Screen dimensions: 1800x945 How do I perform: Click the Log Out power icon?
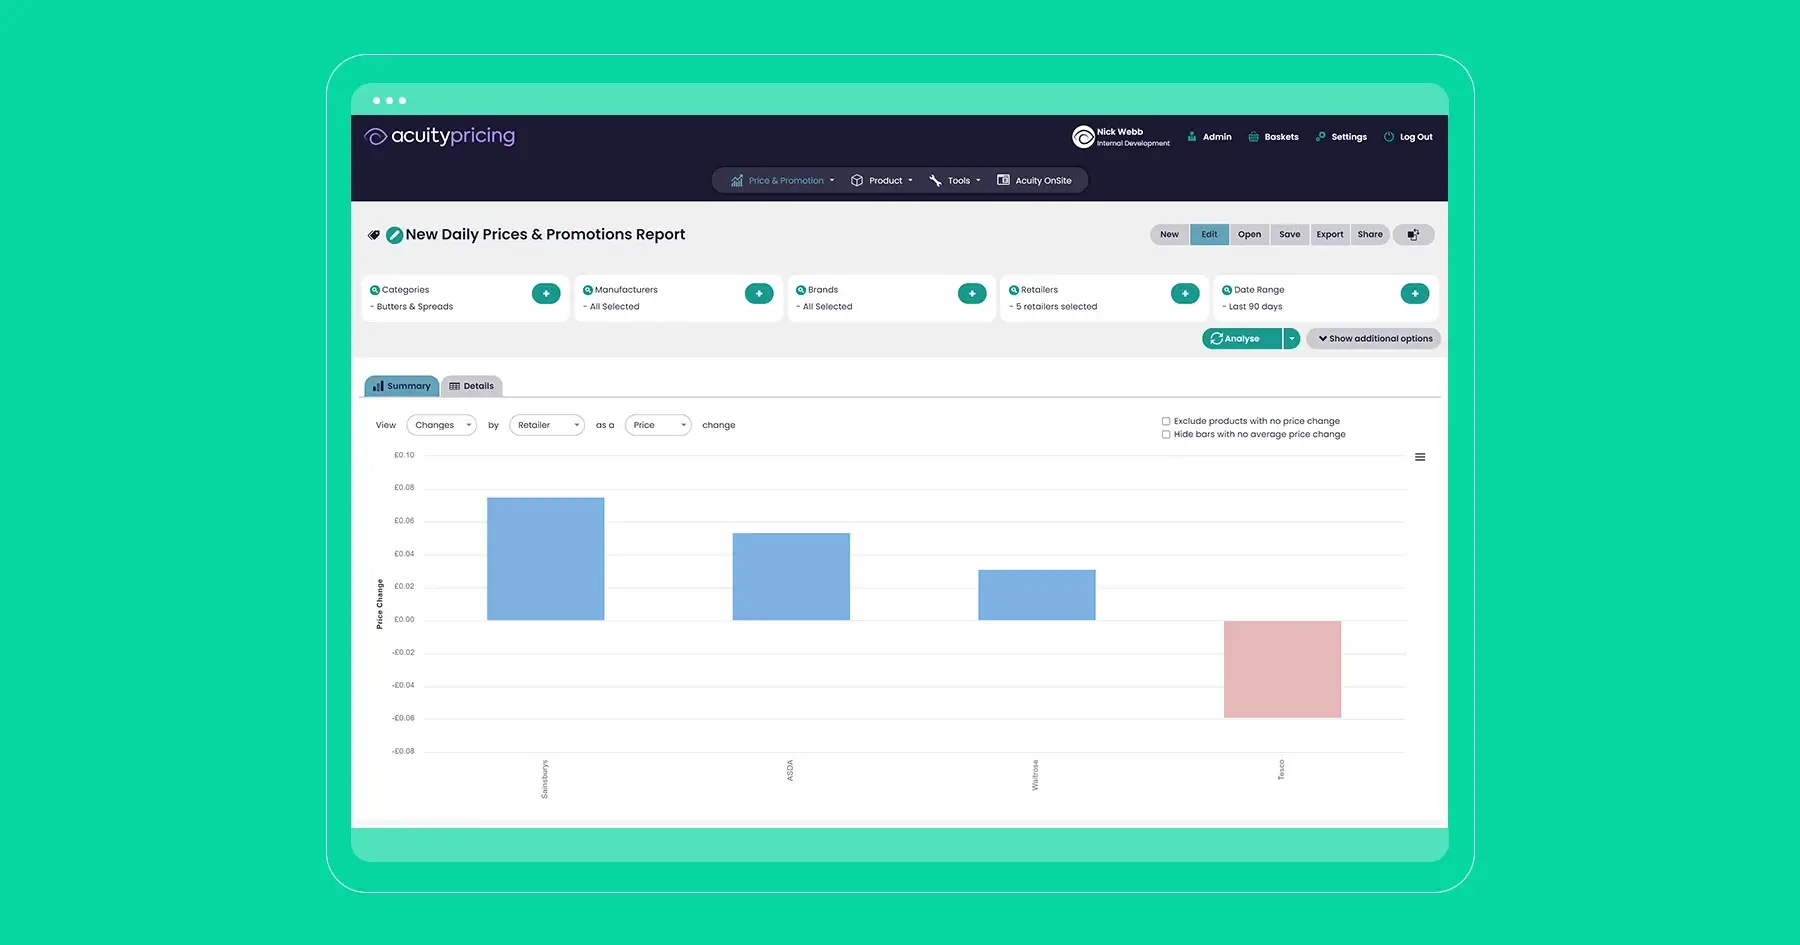click(1388, 136)
